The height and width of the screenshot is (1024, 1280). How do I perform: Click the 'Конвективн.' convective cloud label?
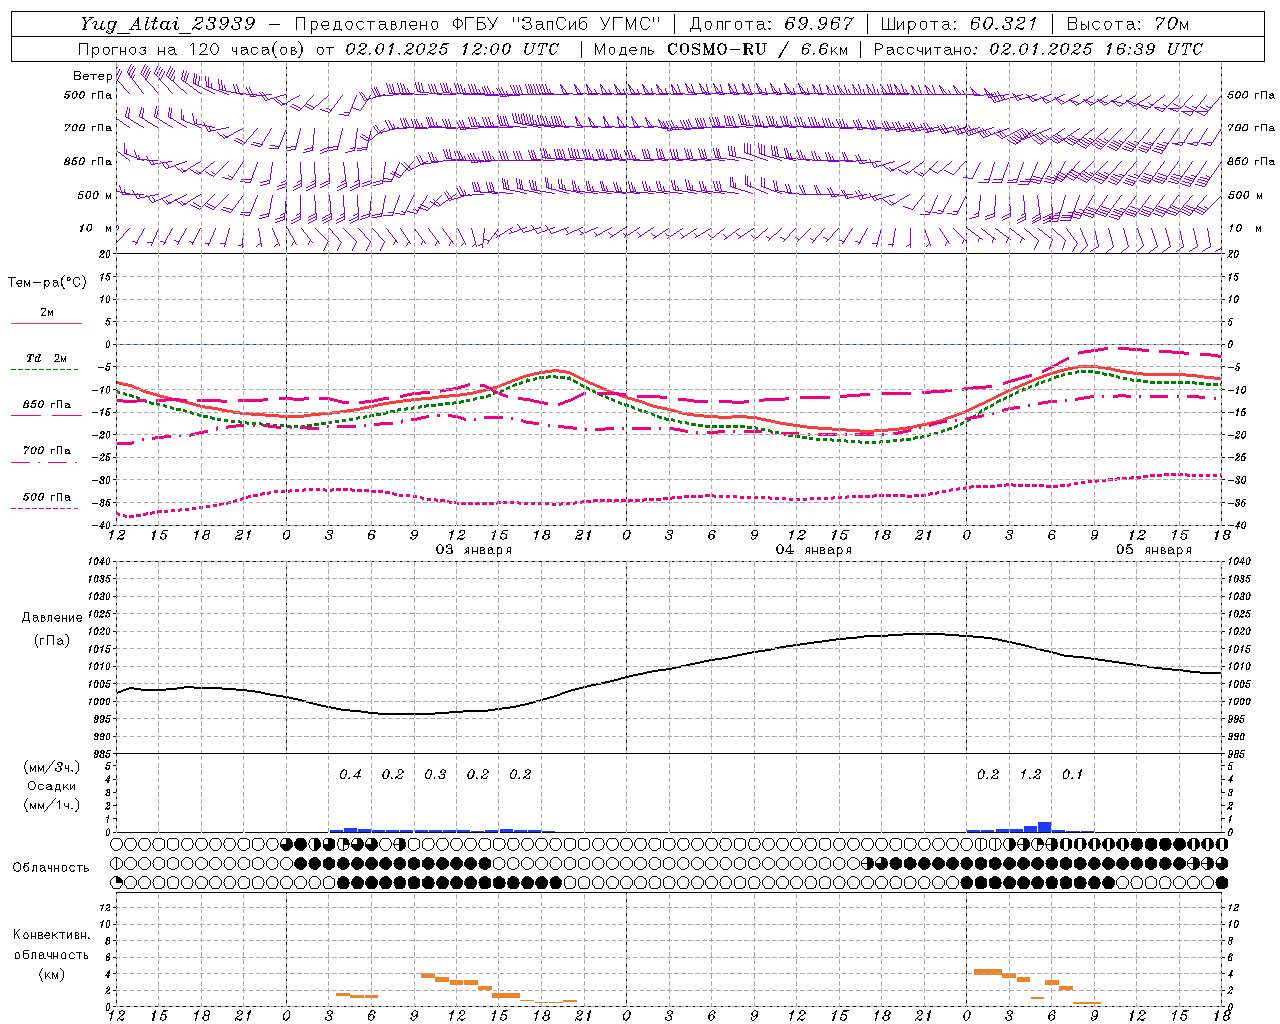click(51, 935)
